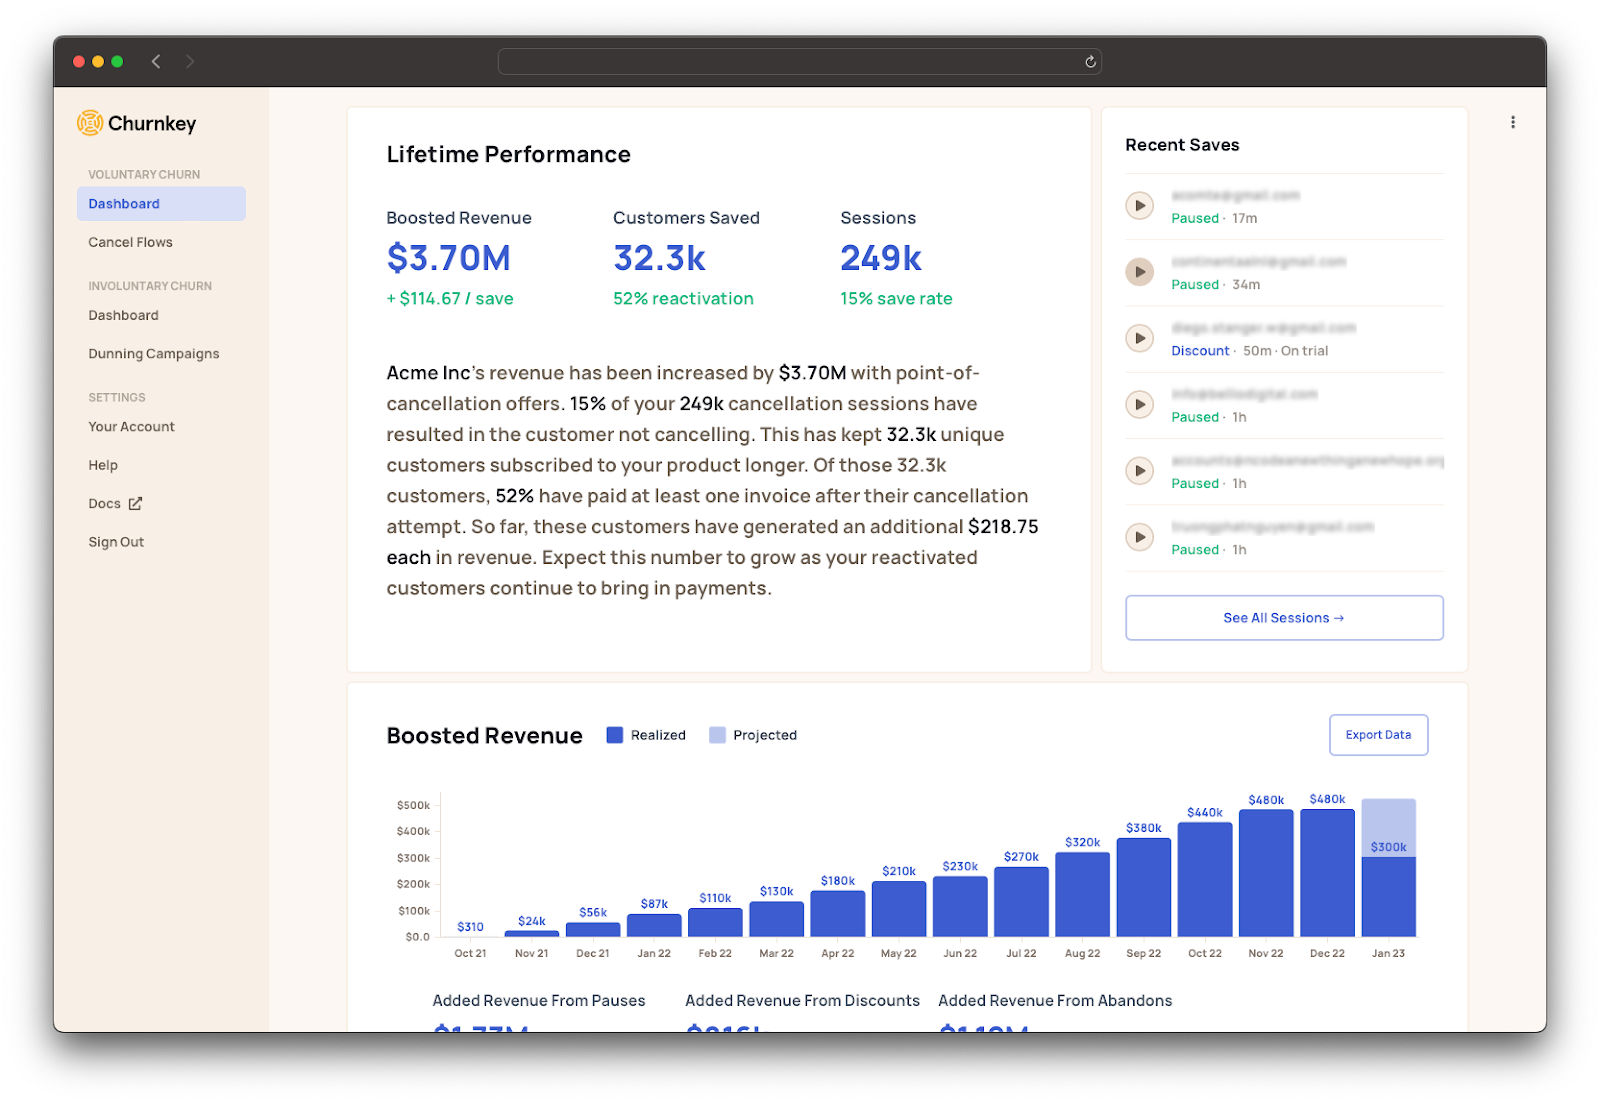This screenshot has height=1103, width=1600.
Task: Open Docs external link icon
Action: point(135,504)
